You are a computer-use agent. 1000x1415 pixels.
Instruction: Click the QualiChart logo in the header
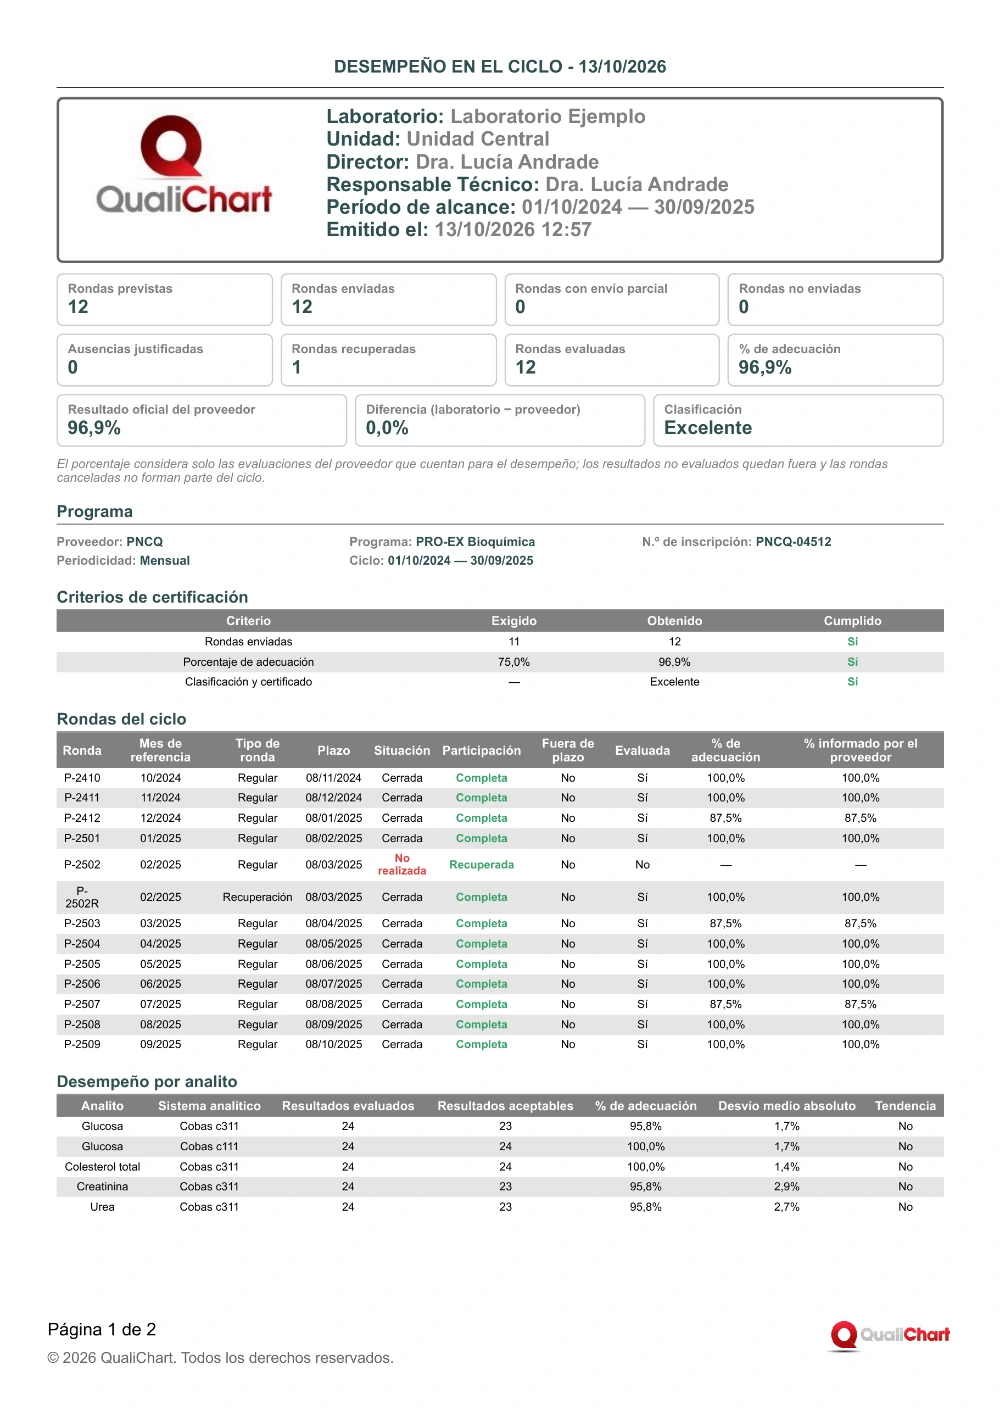(184, 165)
